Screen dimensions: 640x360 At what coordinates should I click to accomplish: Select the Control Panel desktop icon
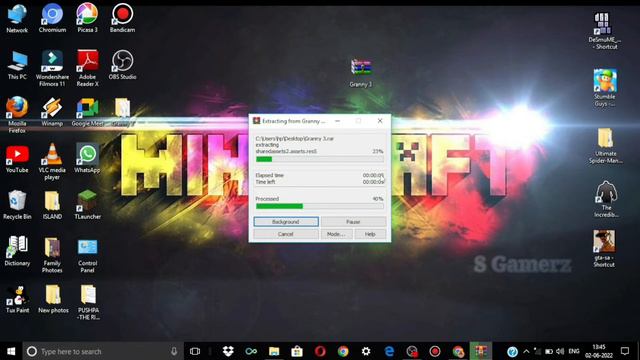coord(87,255)
